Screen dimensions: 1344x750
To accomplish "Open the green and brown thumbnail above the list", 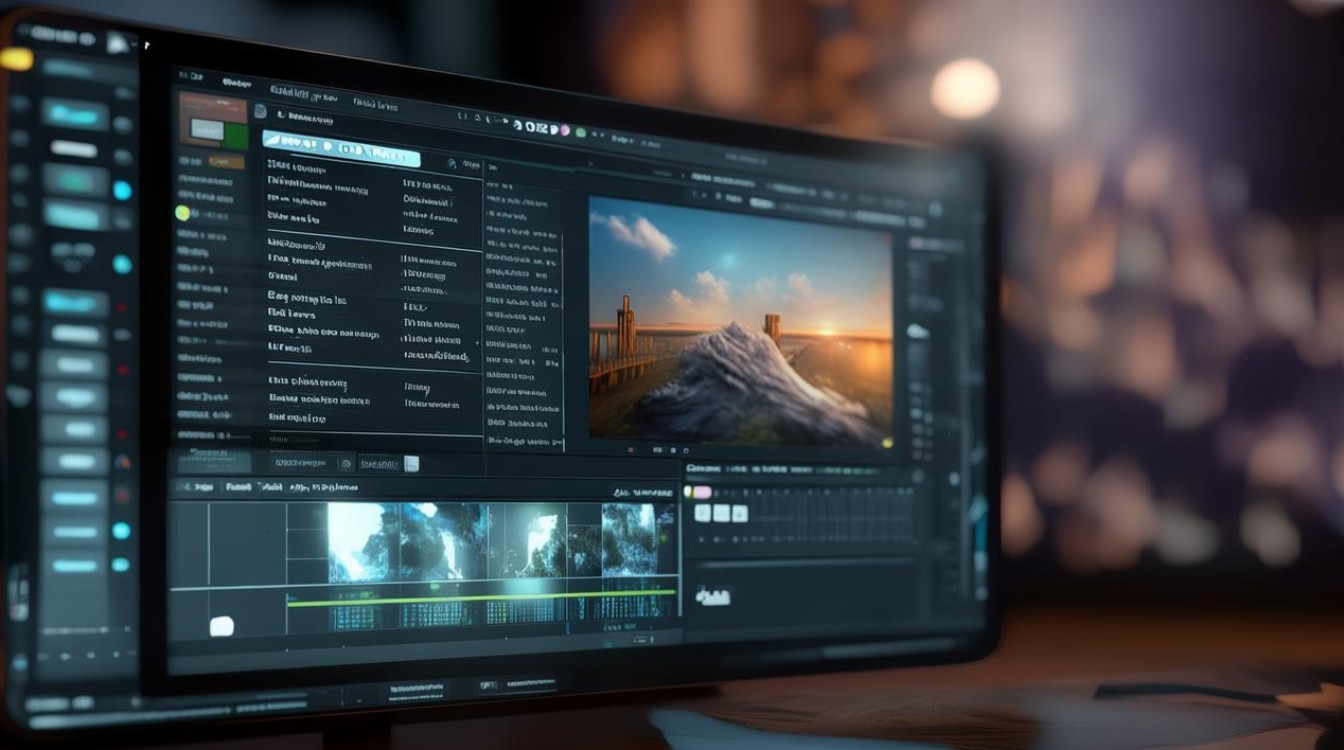I will click(x=212, y=122).
